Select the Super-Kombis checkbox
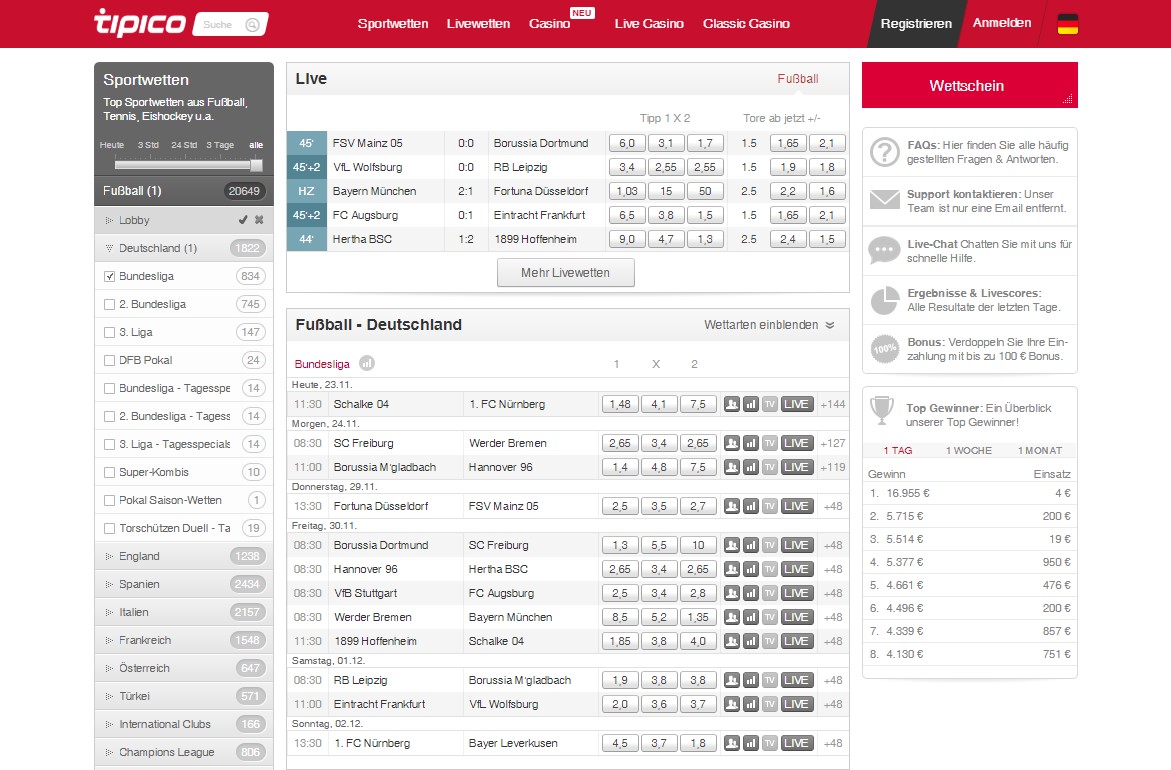 [x=110, y=472]
